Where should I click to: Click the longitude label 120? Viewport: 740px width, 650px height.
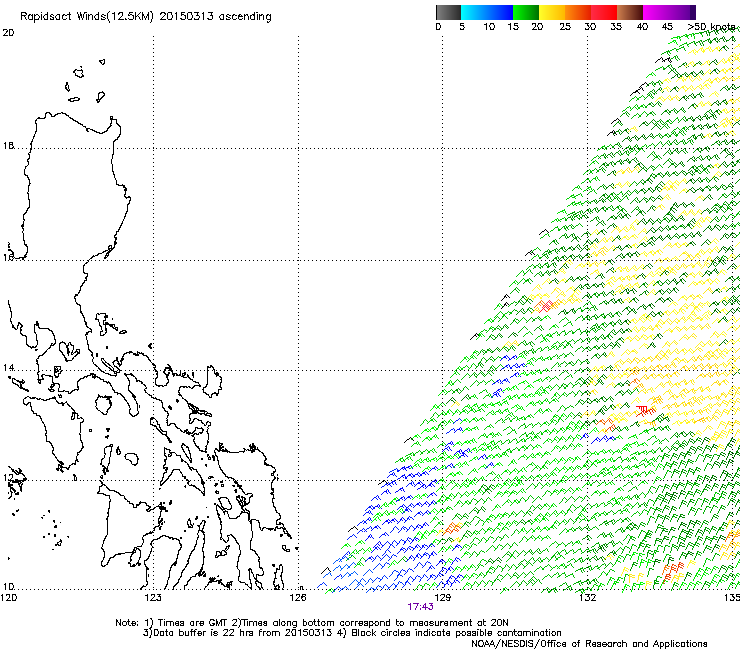9,598
